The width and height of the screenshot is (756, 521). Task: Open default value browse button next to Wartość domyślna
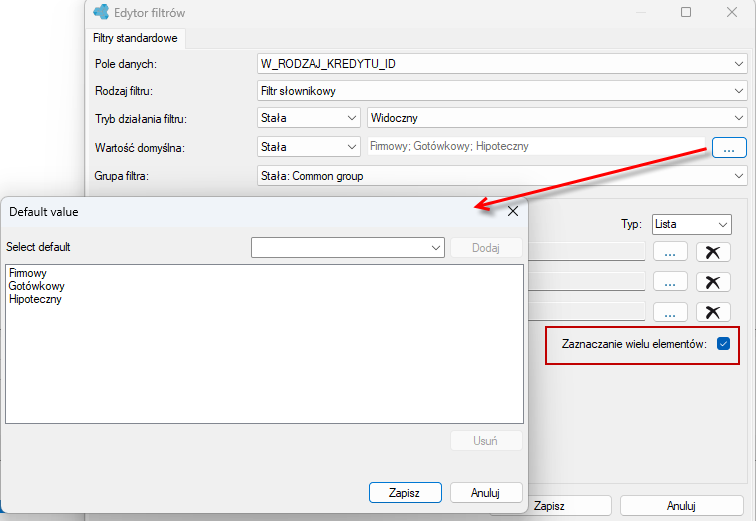(x=729, y=147)
